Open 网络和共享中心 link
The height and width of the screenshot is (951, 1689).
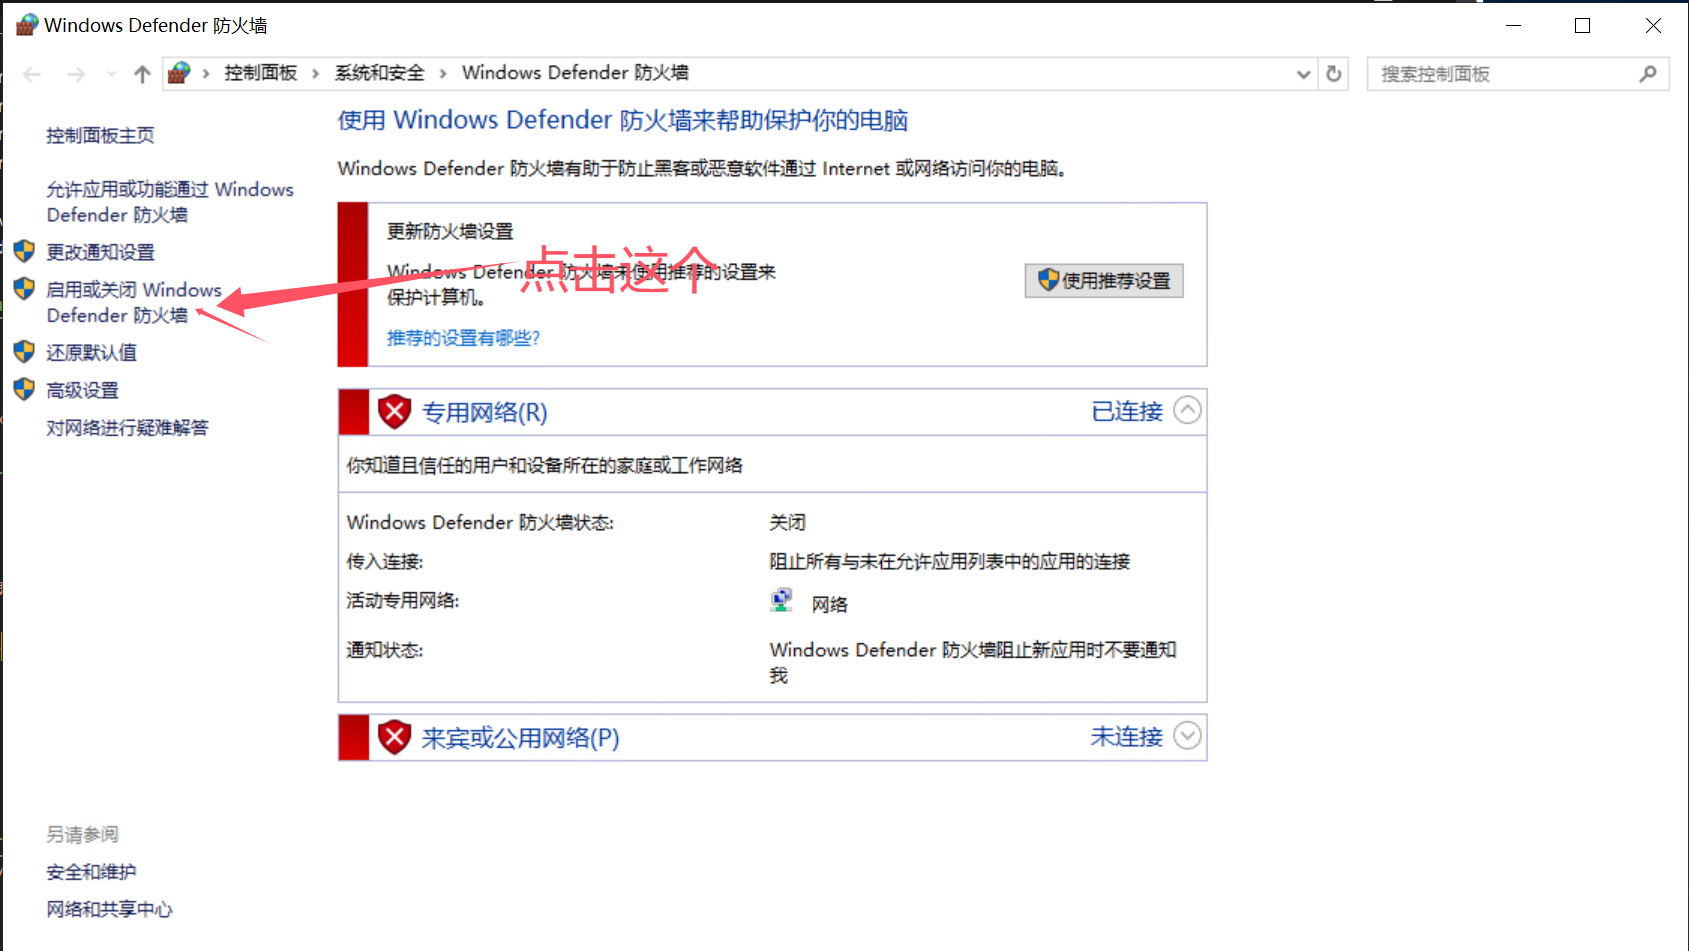109,909
